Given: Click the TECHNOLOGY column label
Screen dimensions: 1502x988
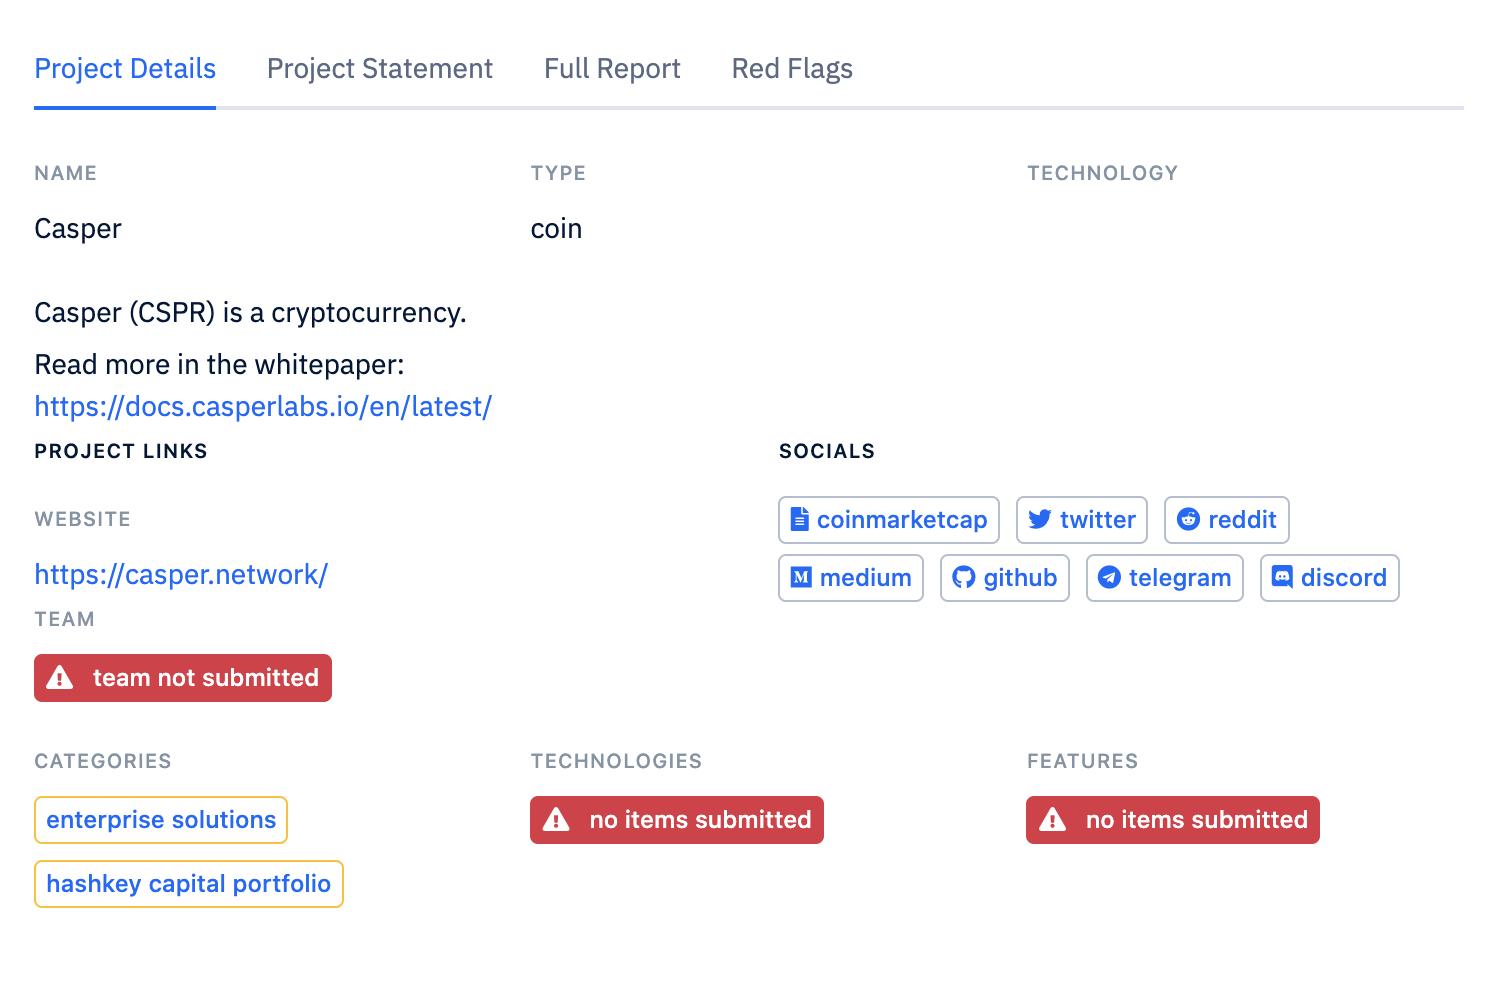Looking at the screenshot, I should click(1103, 173).
